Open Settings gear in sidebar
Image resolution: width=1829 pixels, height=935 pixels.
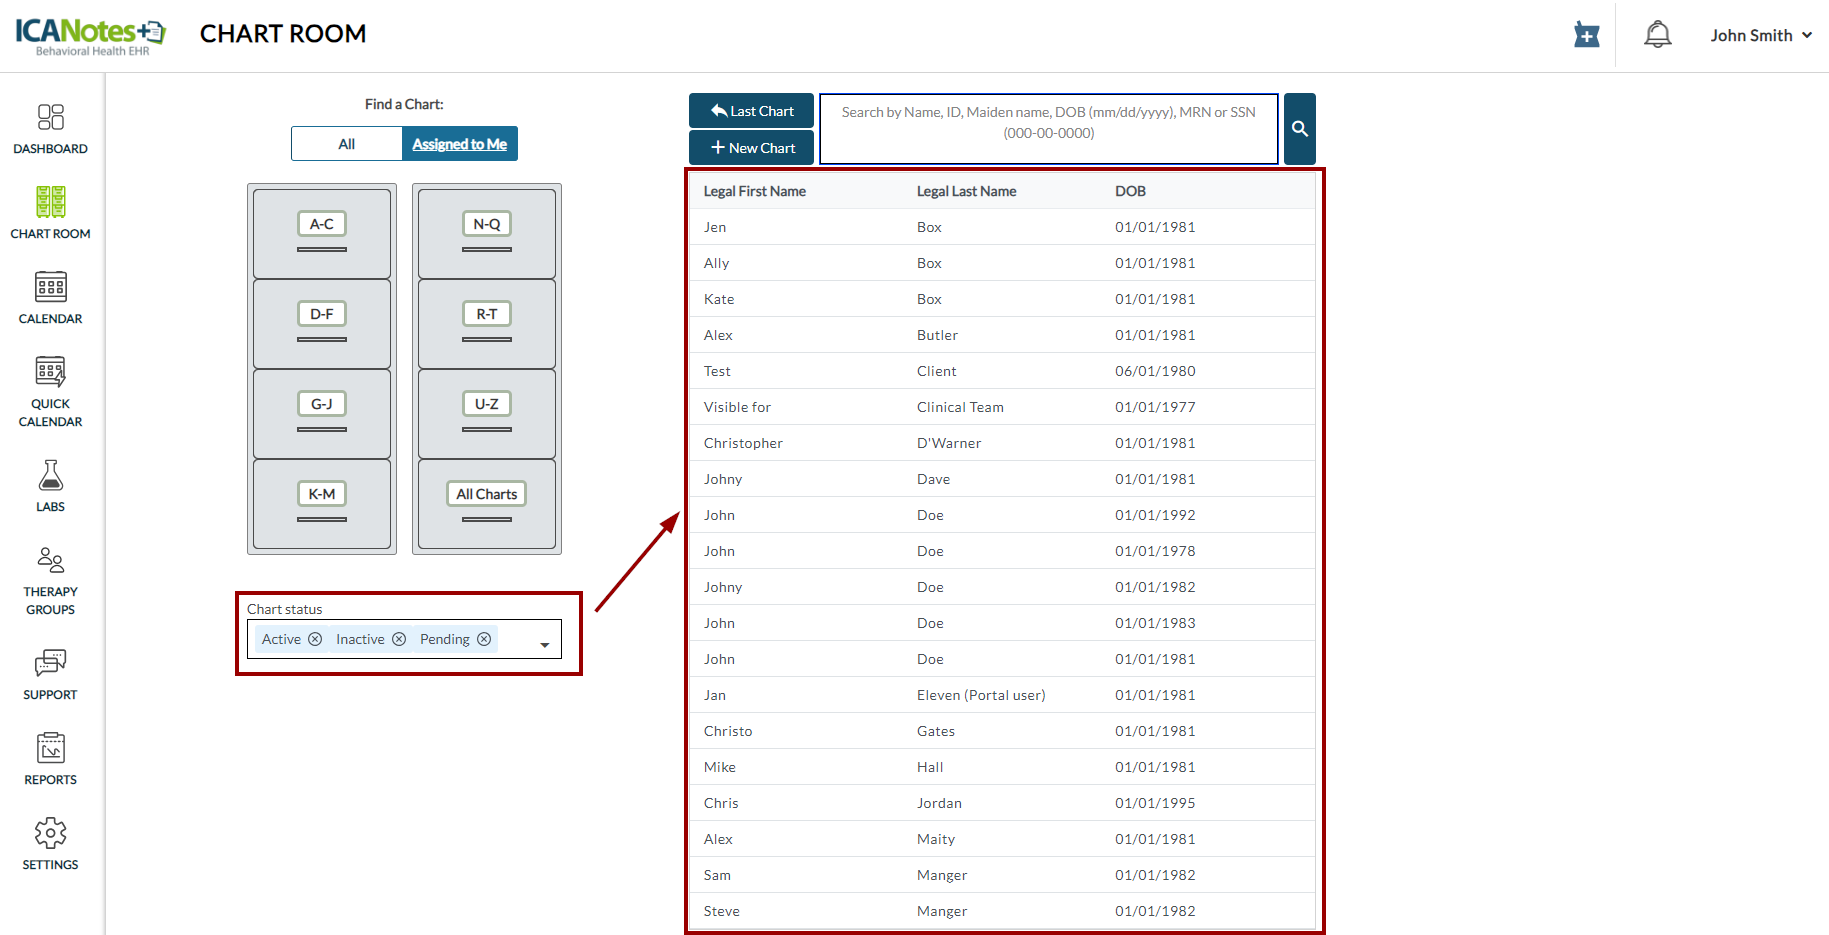50,834
